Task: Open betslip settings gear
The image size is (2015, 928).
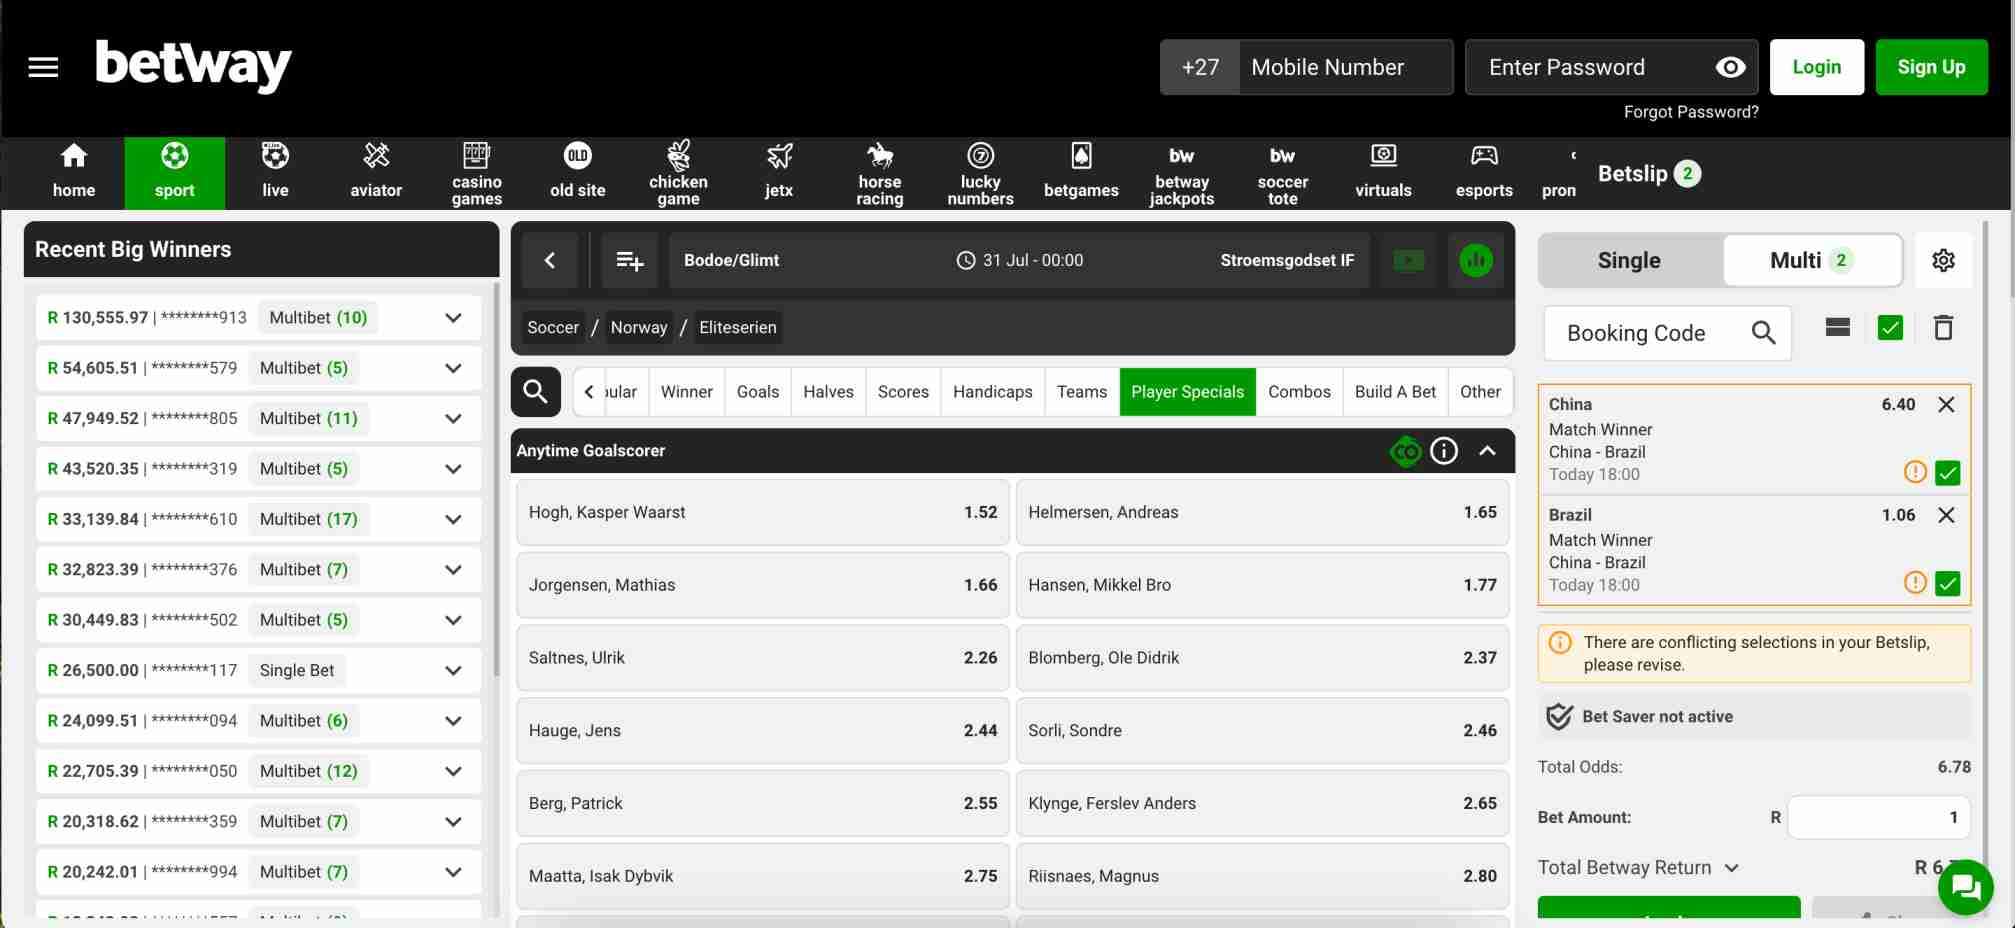Action: coord(1943,260)
